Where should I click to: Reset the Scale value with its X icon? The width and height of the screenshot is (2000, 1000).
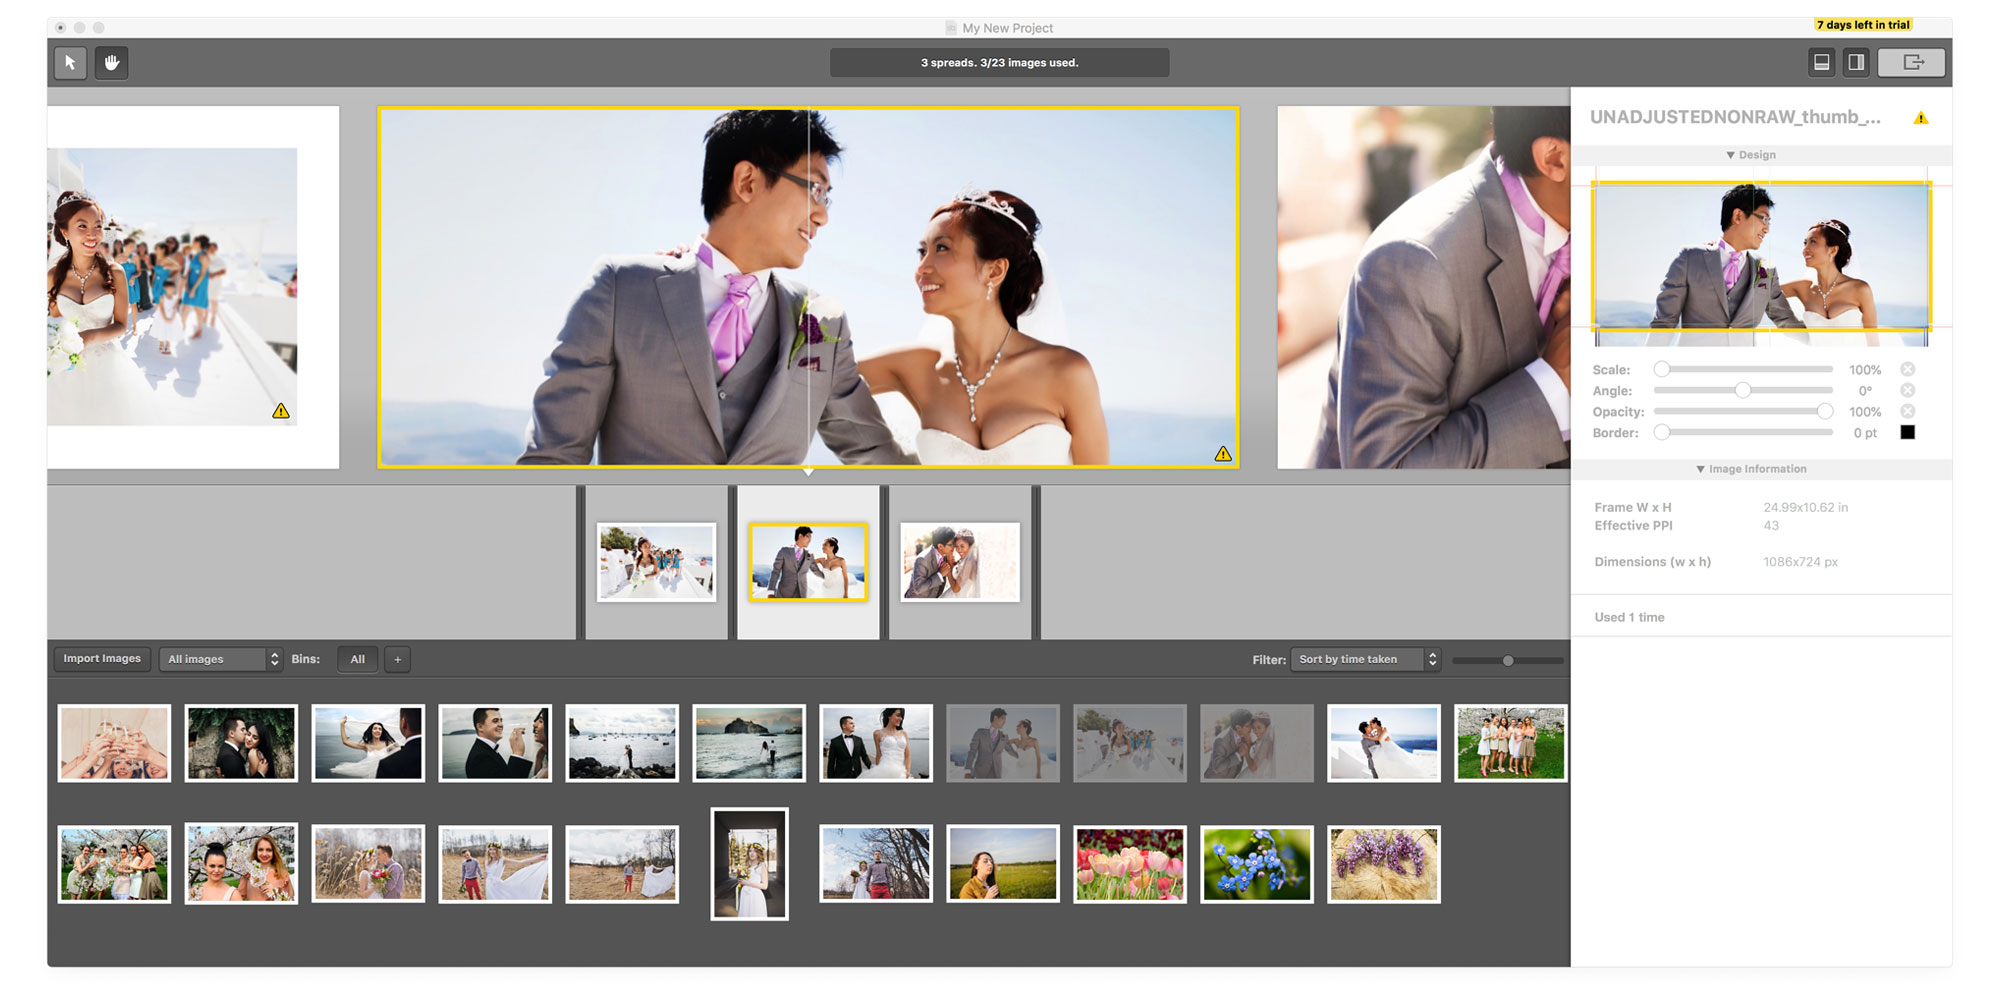(x=1908, y=369)
